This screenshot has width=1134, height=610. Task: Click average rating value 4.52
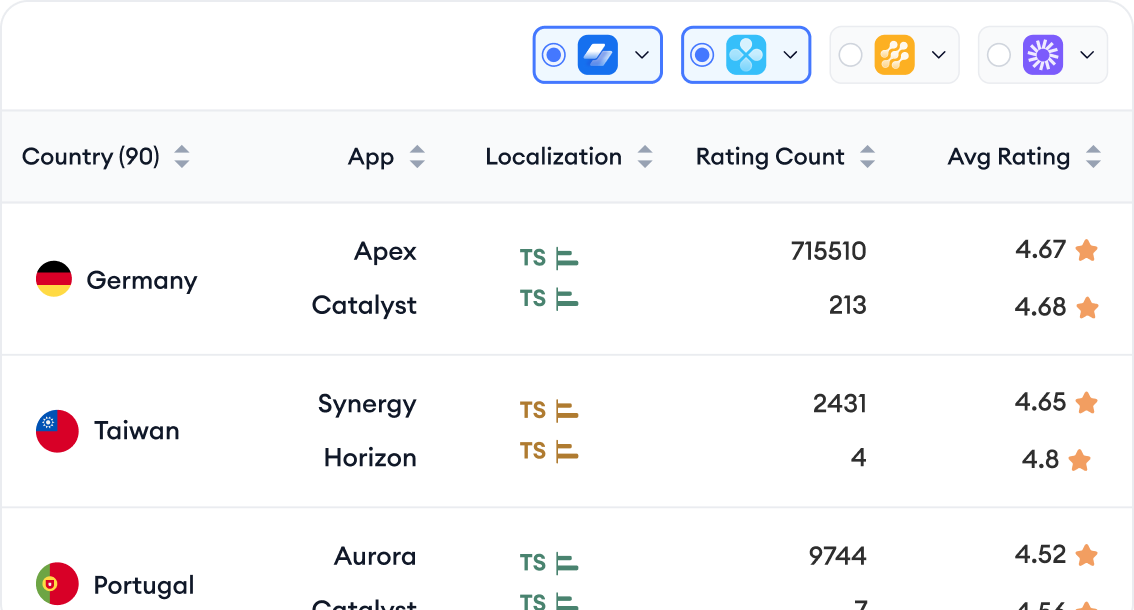tap(1041, 554)
